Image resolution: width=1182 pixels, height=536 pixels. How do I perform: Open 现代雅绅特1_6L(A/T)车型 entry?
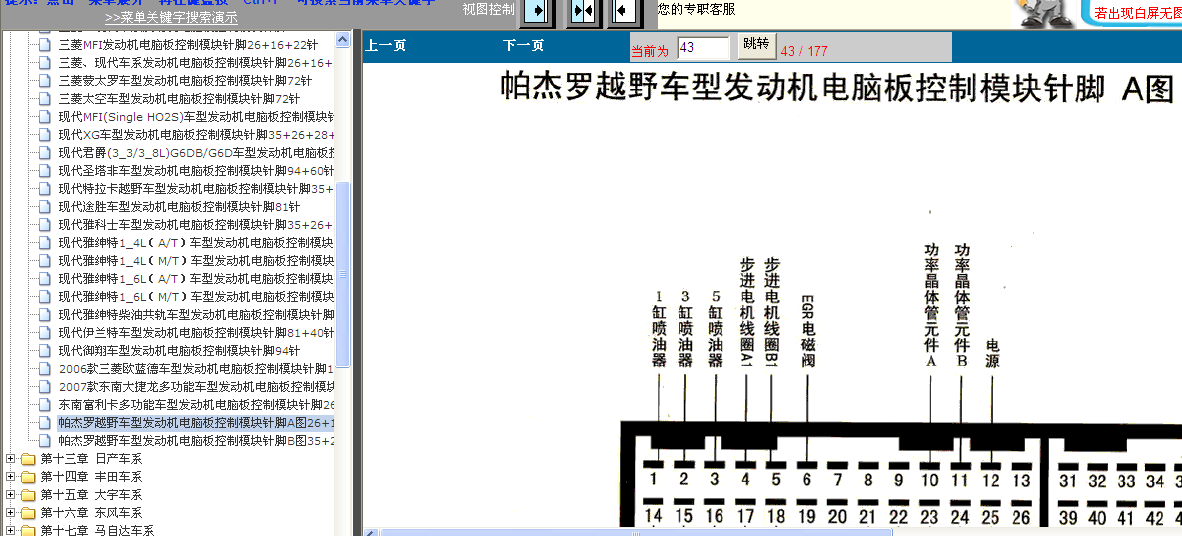(195, 279)
